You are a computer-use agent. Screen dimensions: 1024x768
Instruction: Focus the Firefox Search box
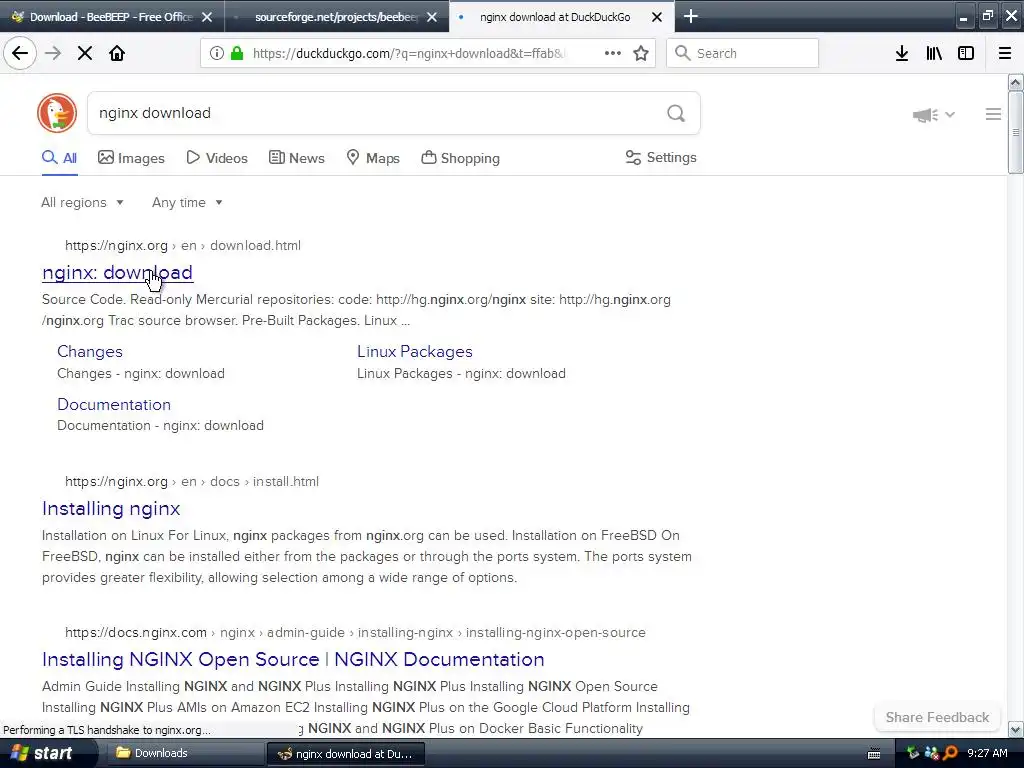743,53
